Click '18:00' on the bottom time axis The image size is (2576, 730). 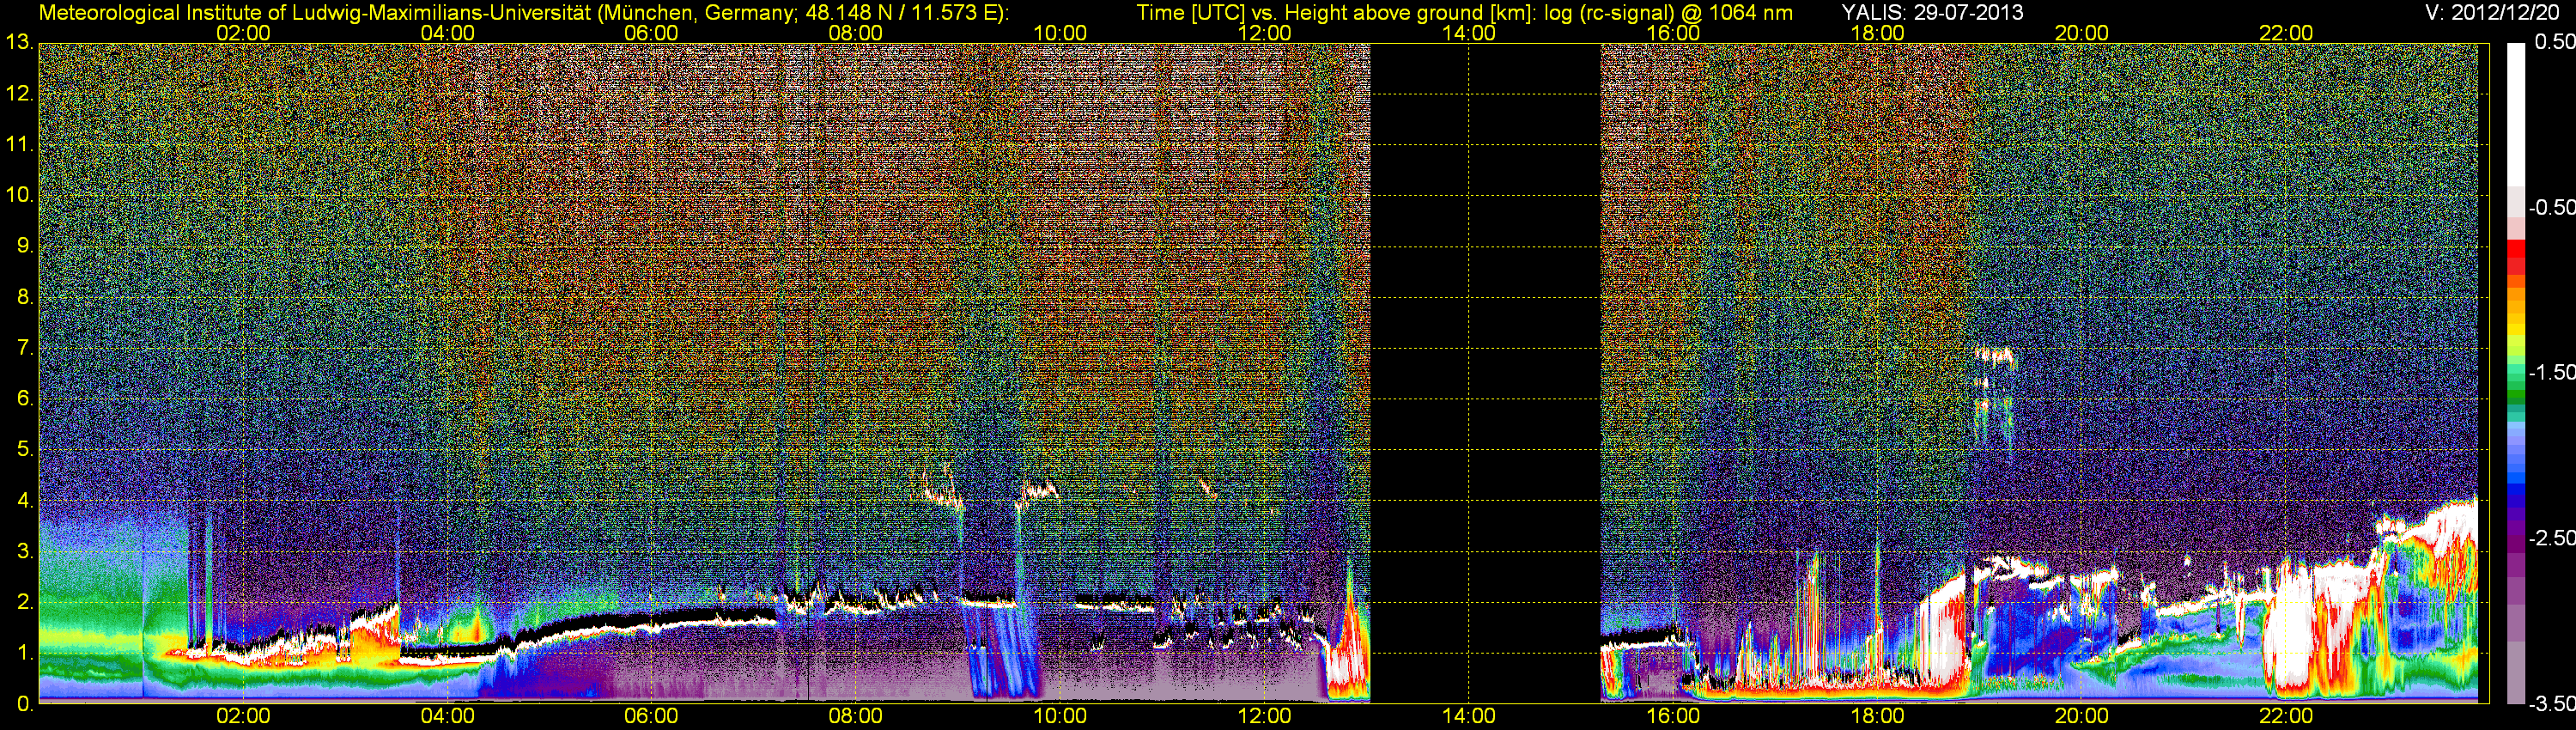tap(1877, 716)
